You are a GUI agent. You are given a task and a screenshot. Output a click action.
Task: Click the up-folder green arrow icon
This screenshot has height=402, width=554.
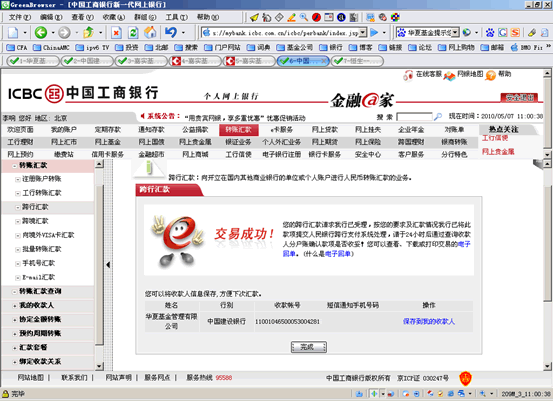coord(88,32)
